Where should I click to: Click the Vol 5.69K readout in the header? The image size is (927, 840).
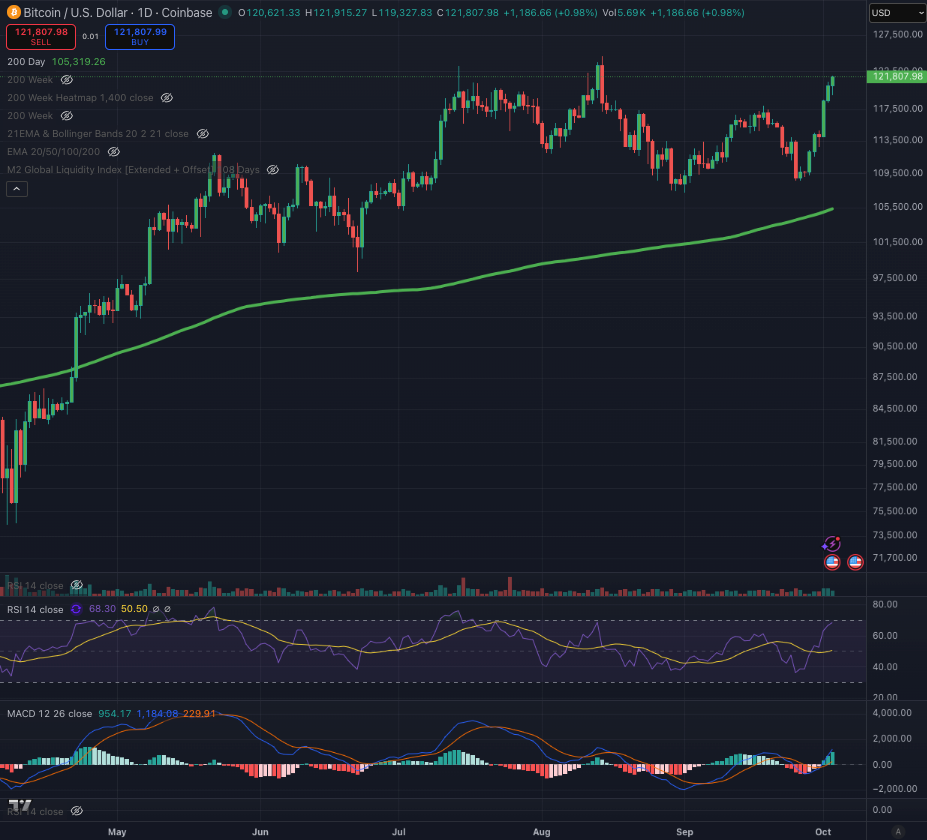(x=624, y=12)
